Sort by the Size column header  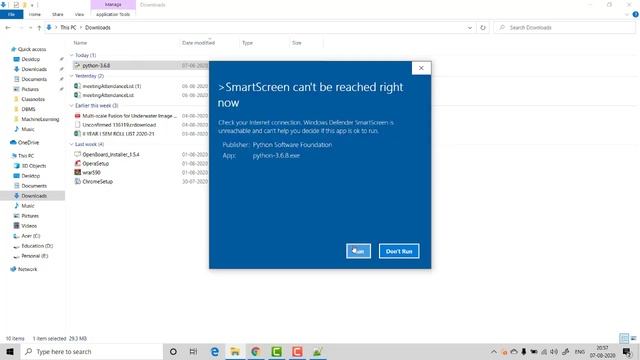coord(297,42)
